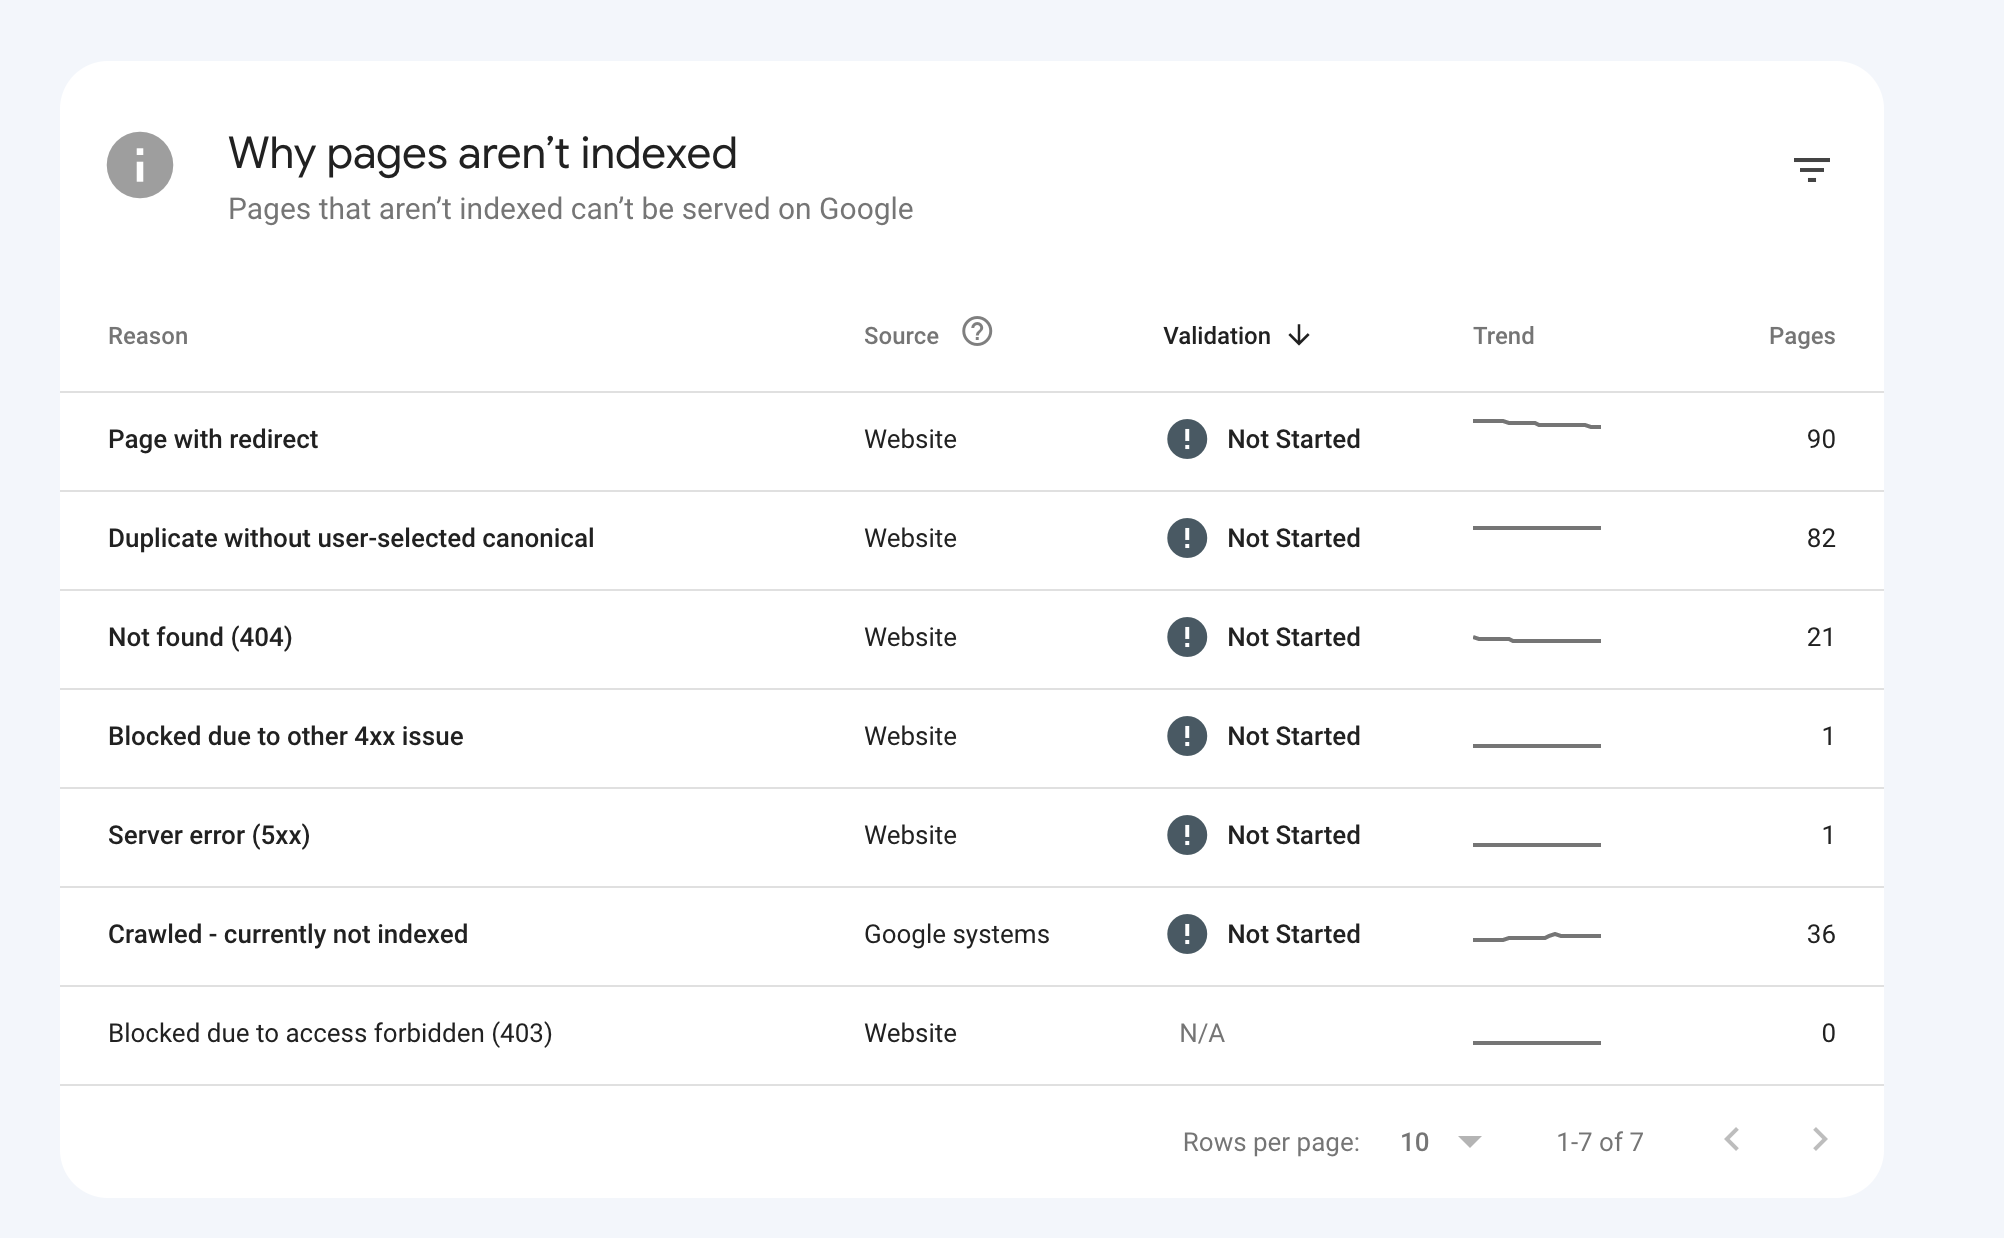Click warning icon on Not found (404) row
Screen dimensions: 2004x1238
click(x=1186, y=637)
